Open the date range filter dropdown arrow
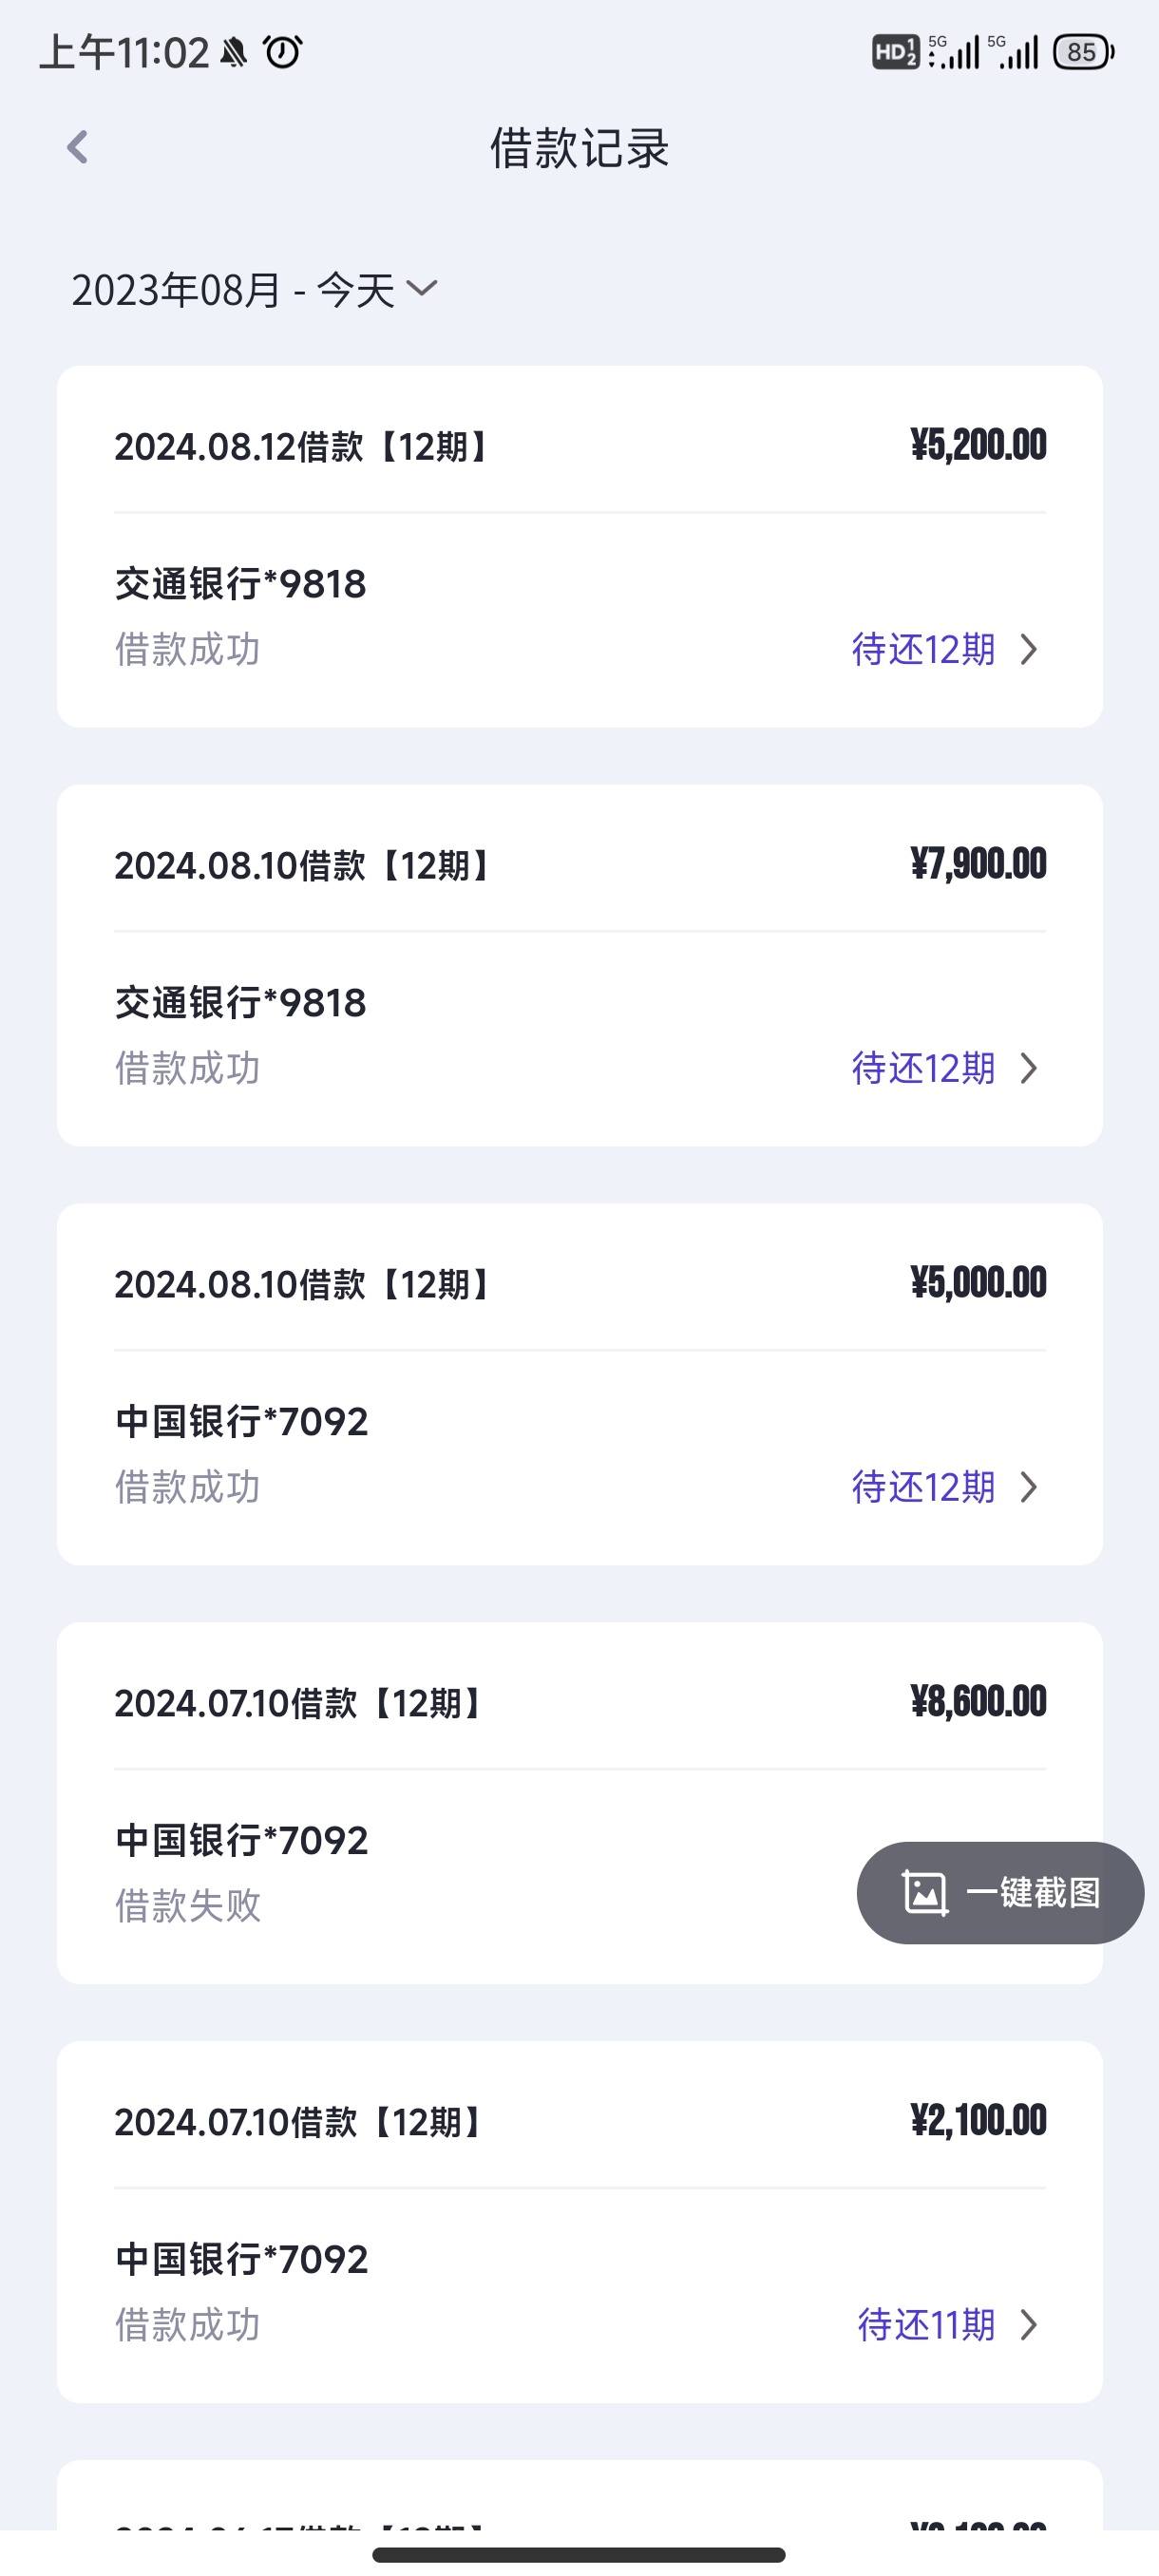The image size is (1159, 2576). (422, 289)
